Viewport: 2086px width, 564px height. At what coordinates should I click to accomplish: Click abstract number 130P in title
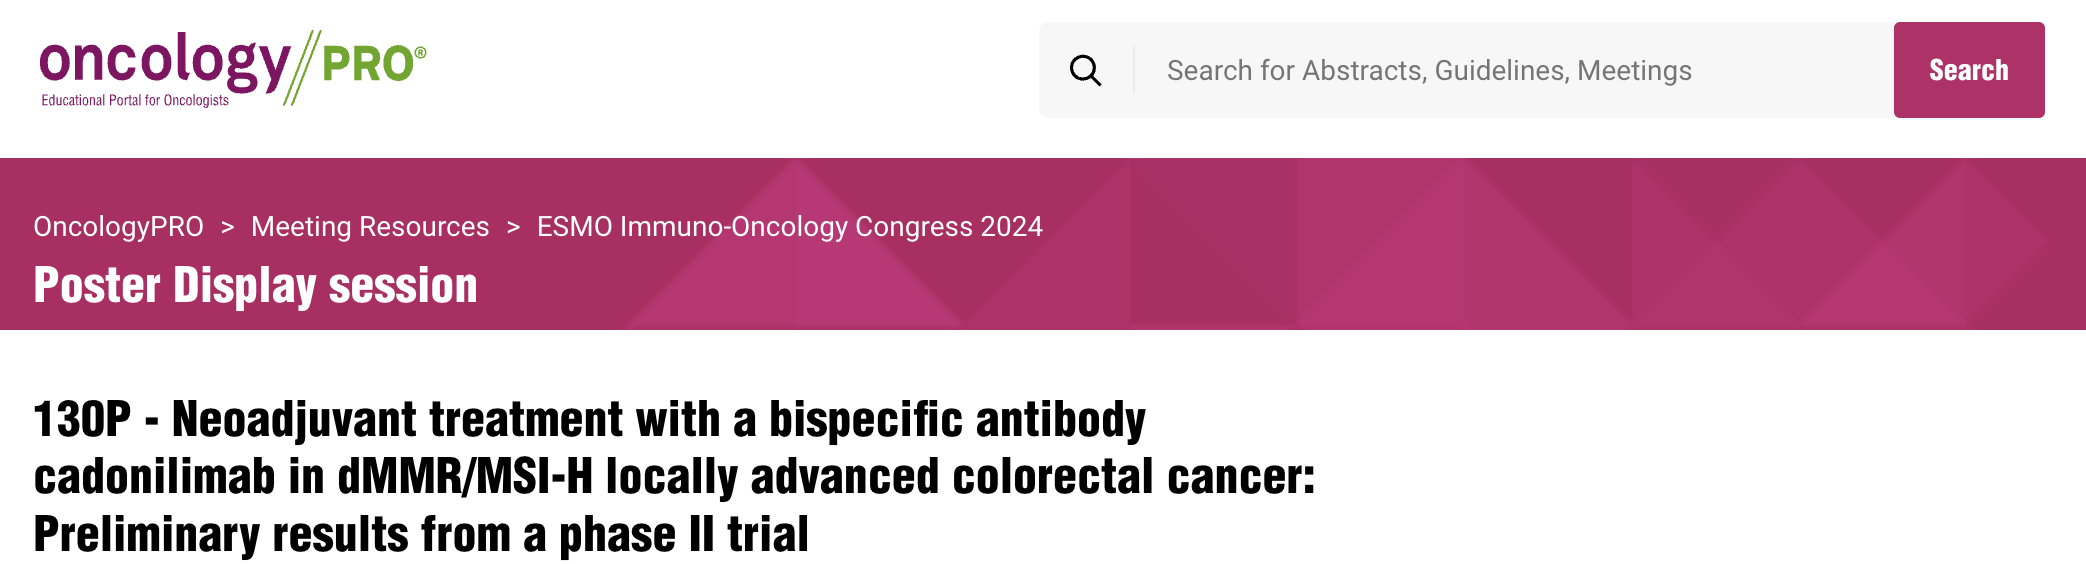[82, 419]
